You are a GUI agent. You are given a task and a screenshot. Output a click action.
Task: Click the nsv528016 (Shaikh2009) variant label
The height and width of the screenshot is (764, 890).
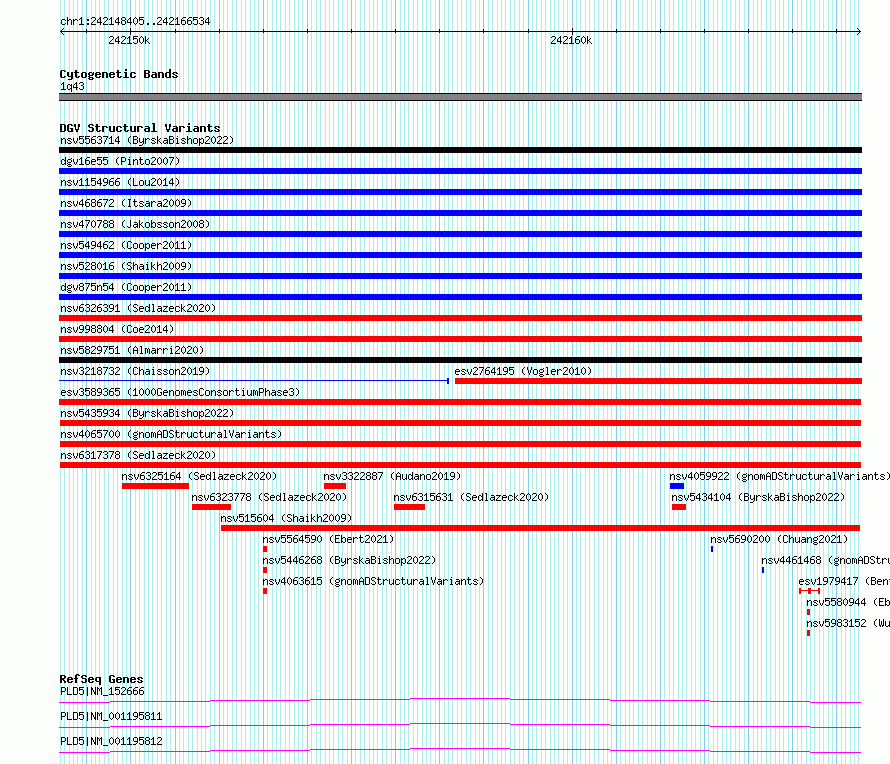tap(126, 266)
